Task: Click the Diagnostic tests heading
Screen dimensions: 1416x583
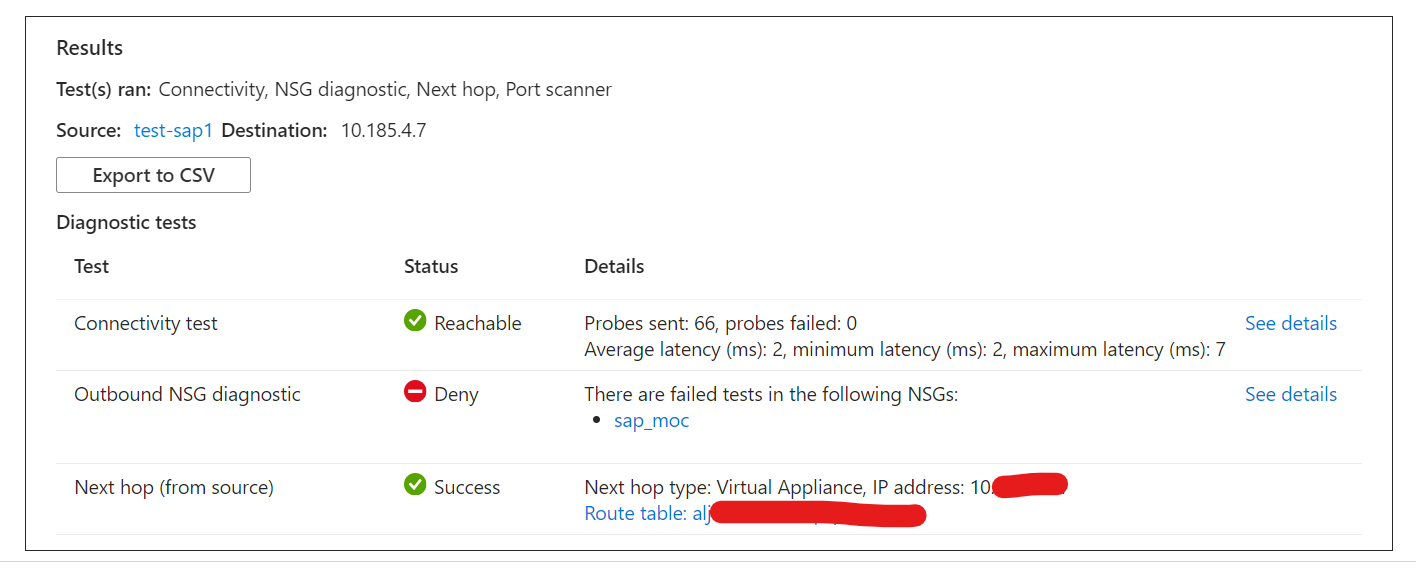Action: click(x=126, y=222)
